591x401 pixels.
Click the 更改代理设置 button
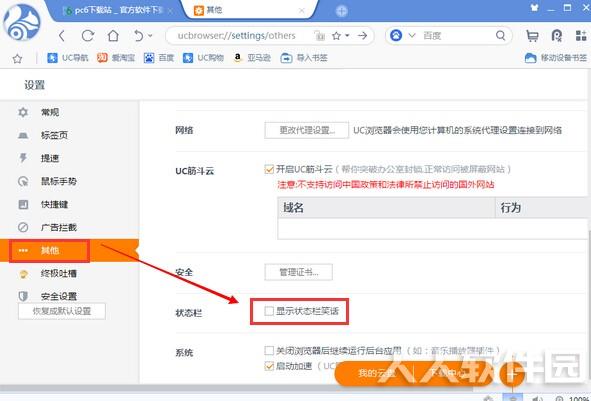tap(306, 130)
